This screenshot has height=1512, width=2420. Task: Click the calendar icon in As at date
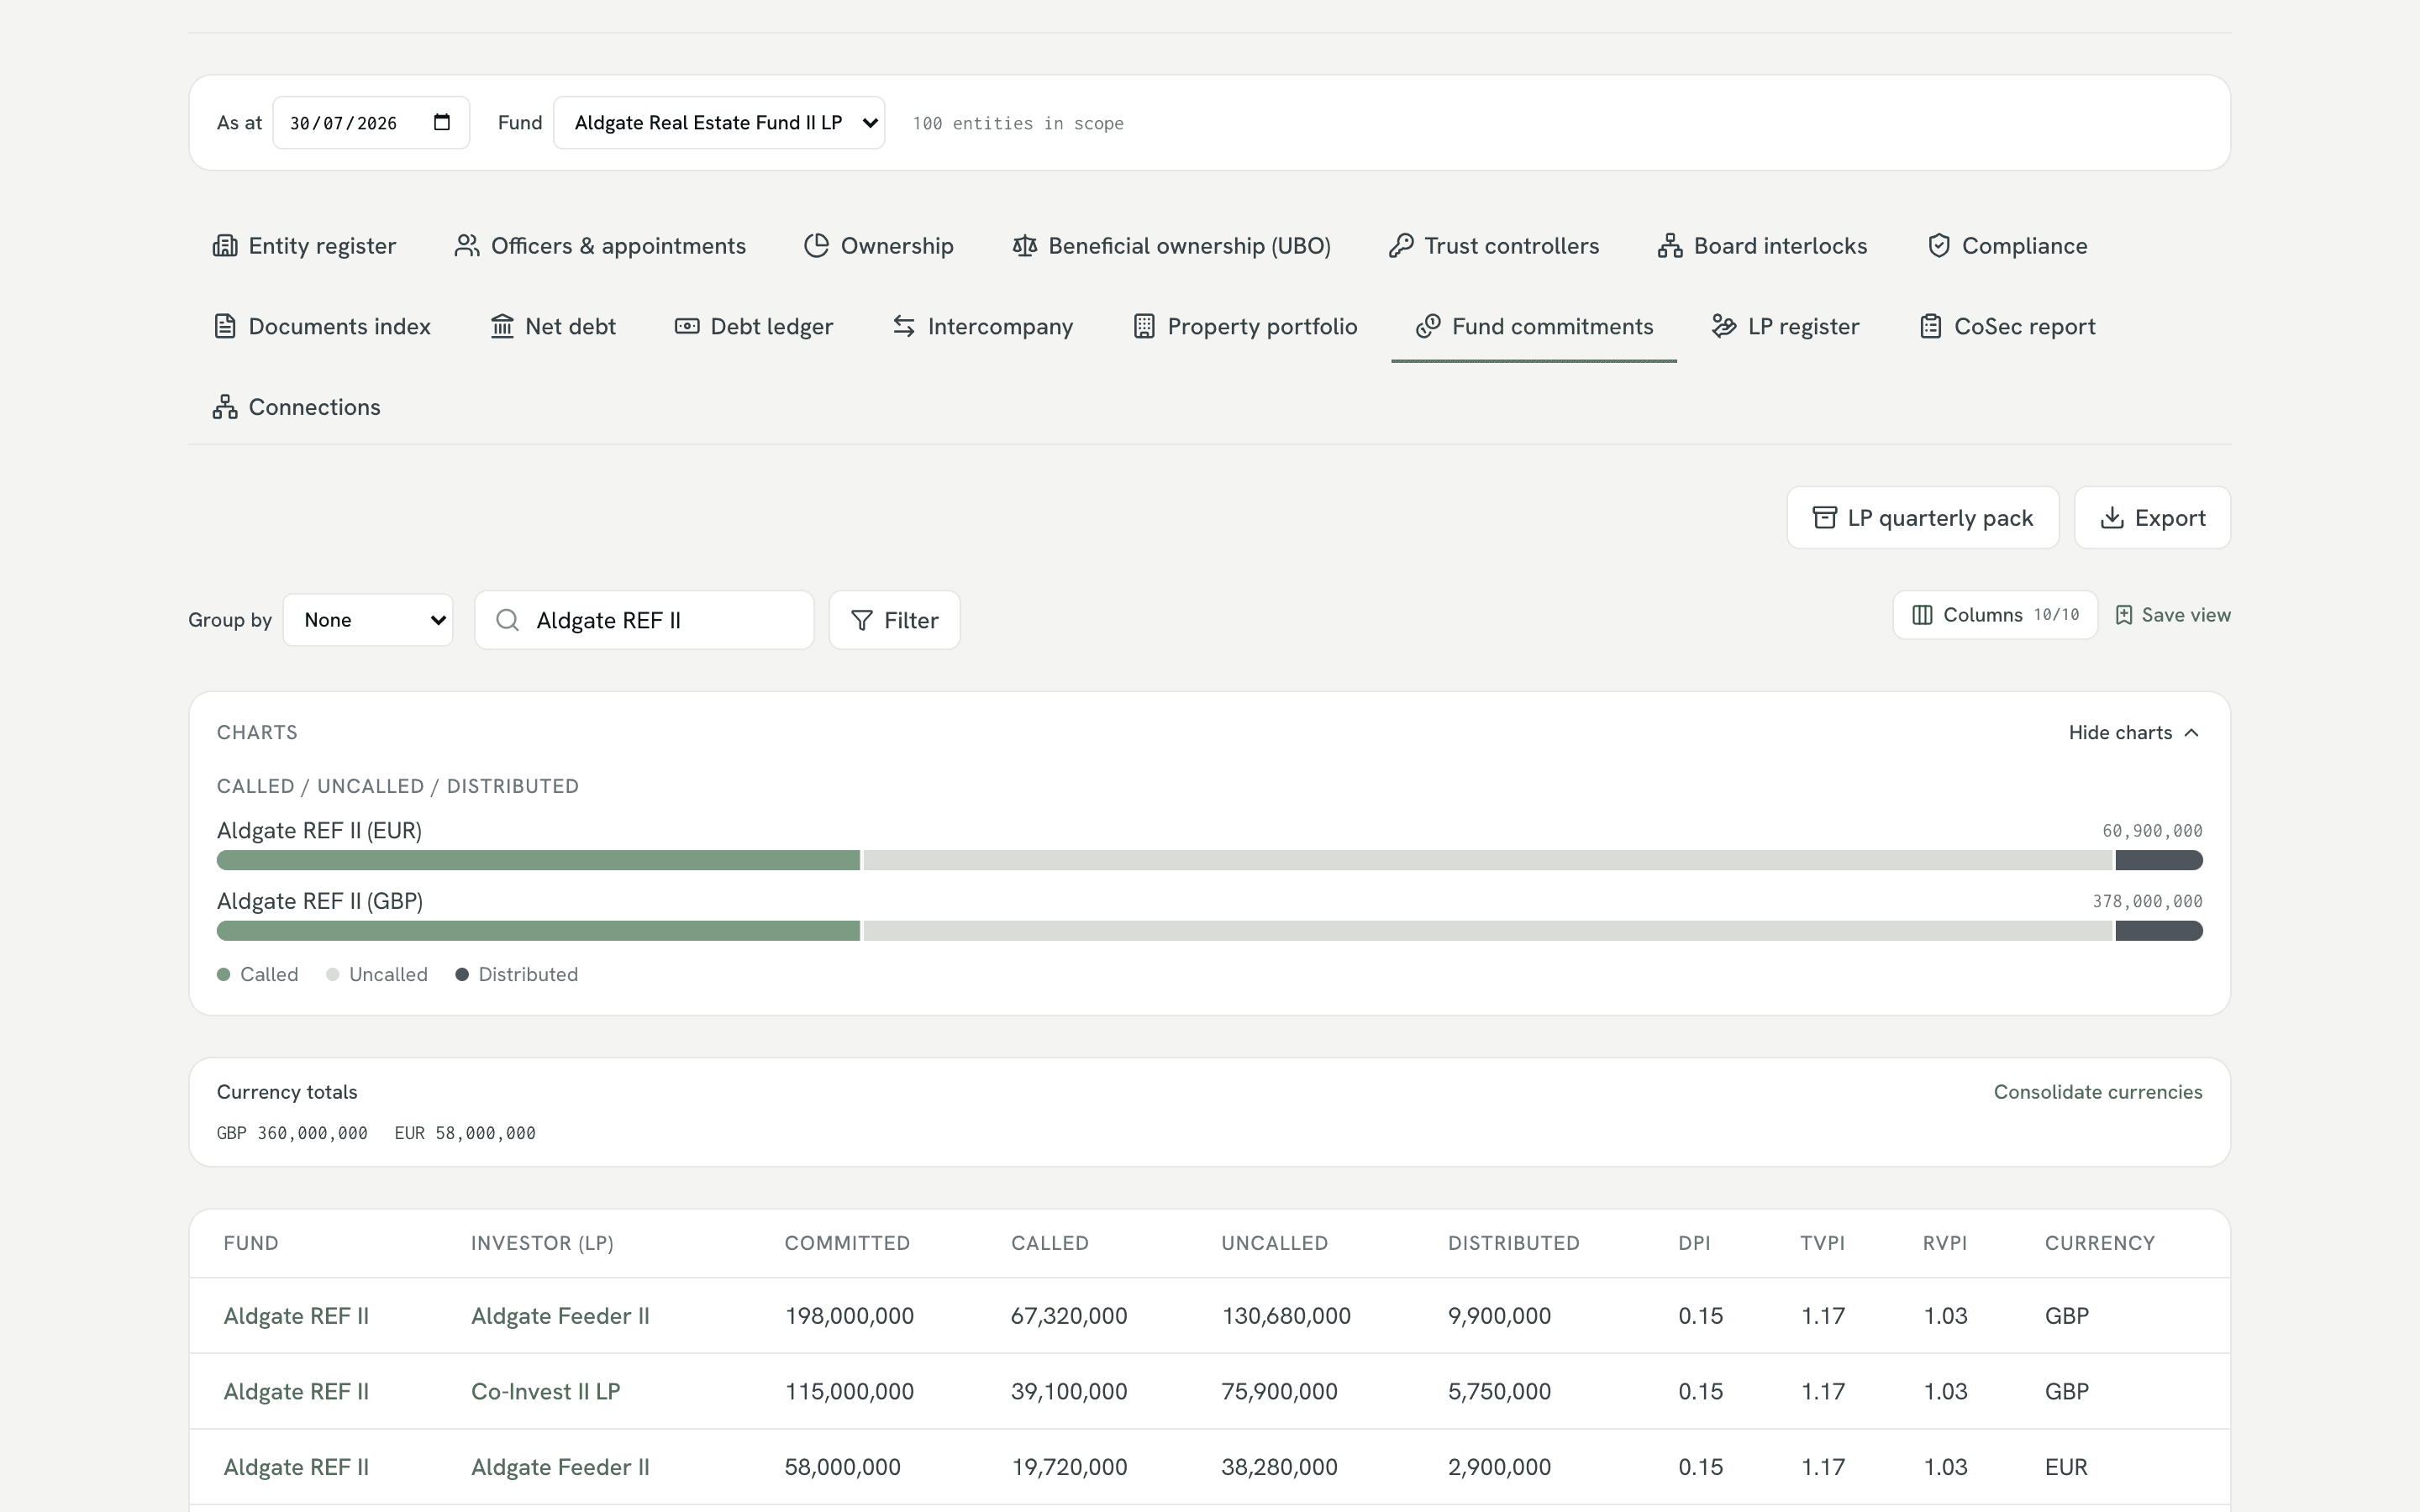coord(442,122)
